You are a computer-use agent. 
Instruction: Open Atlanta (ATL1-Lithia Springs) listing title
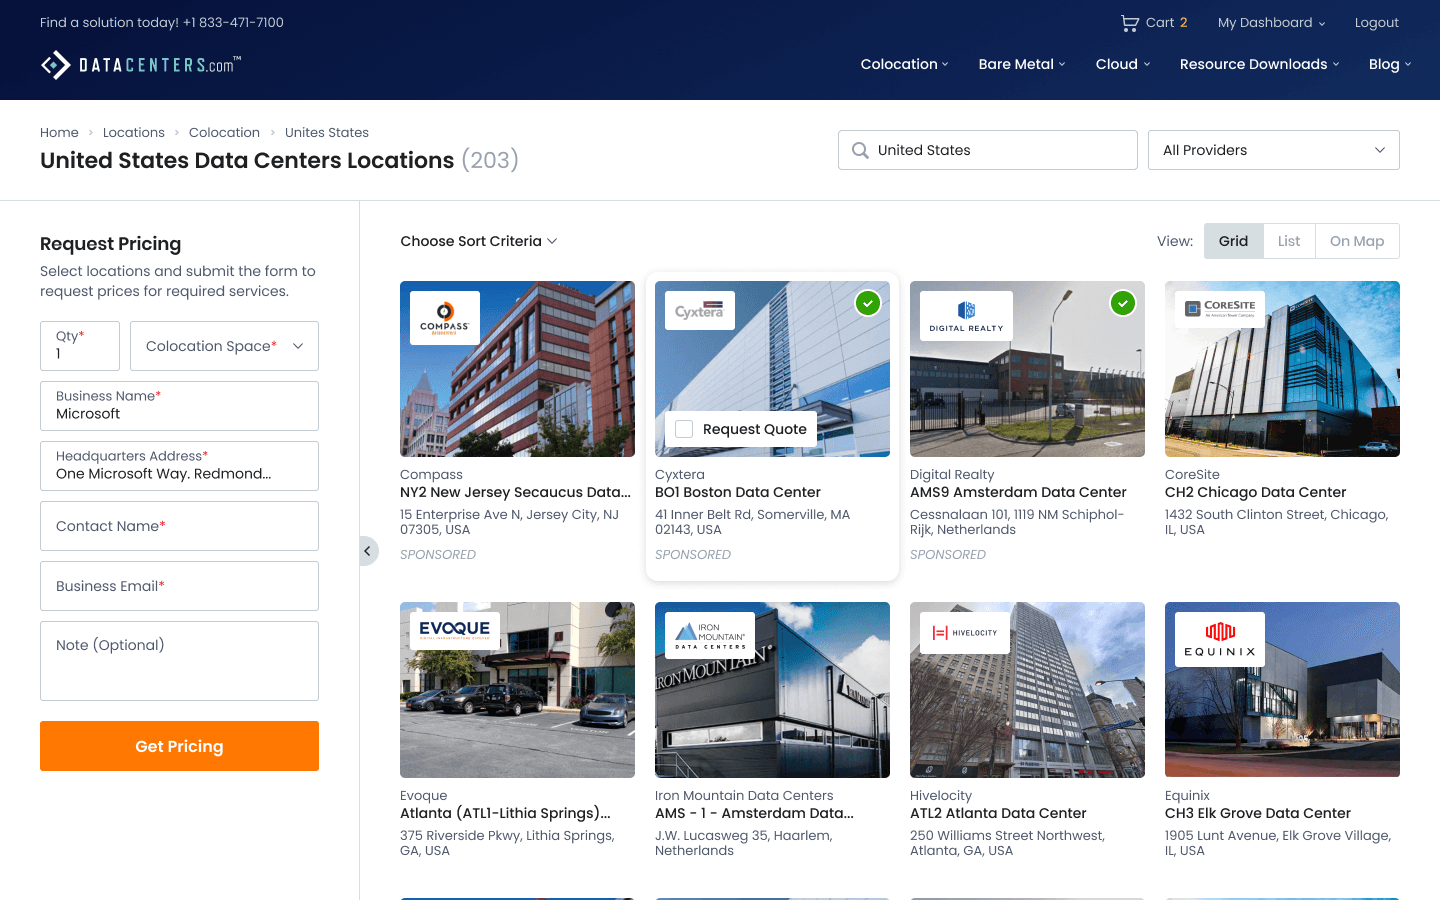[505, 813]
